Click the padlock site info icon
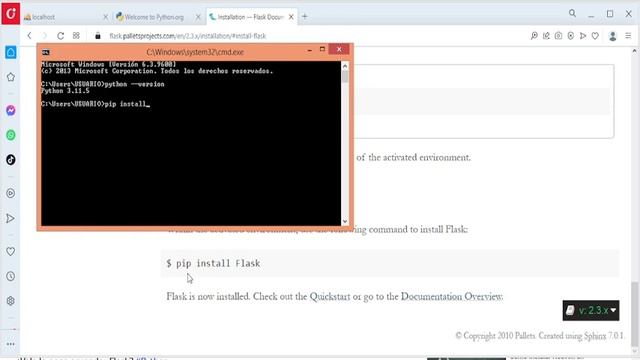The height and width of the screenshot is (360, 640). (x=98, y=36)
